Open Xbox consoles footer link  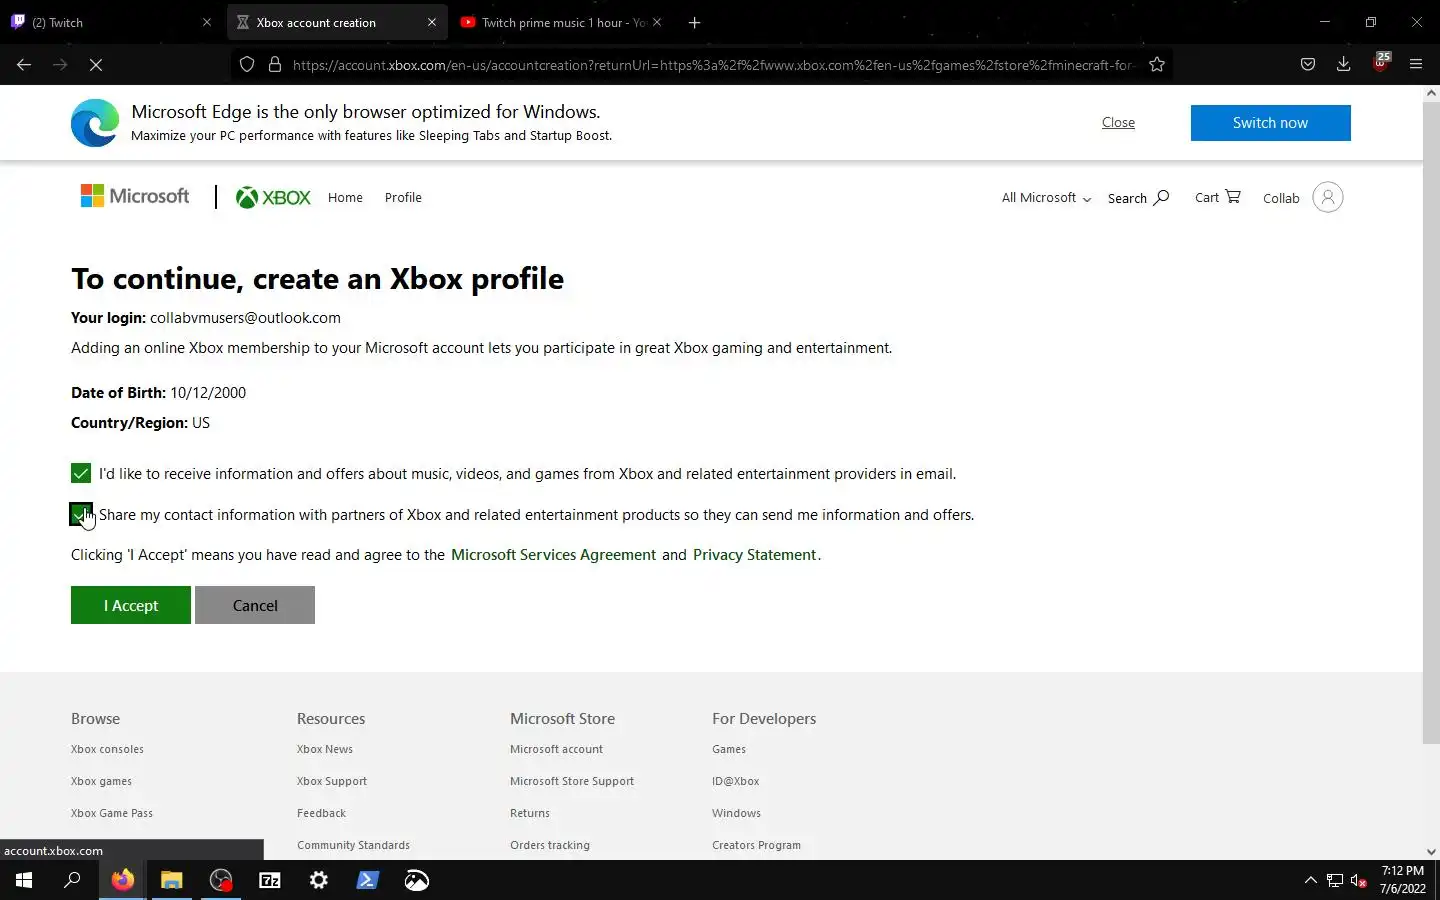pos(107,749)
